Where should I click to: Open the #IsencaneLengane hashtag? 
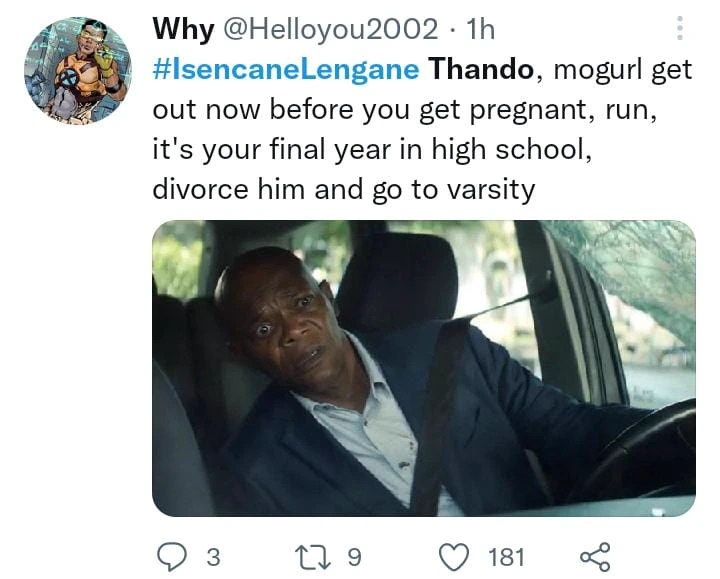click(286, 70)
